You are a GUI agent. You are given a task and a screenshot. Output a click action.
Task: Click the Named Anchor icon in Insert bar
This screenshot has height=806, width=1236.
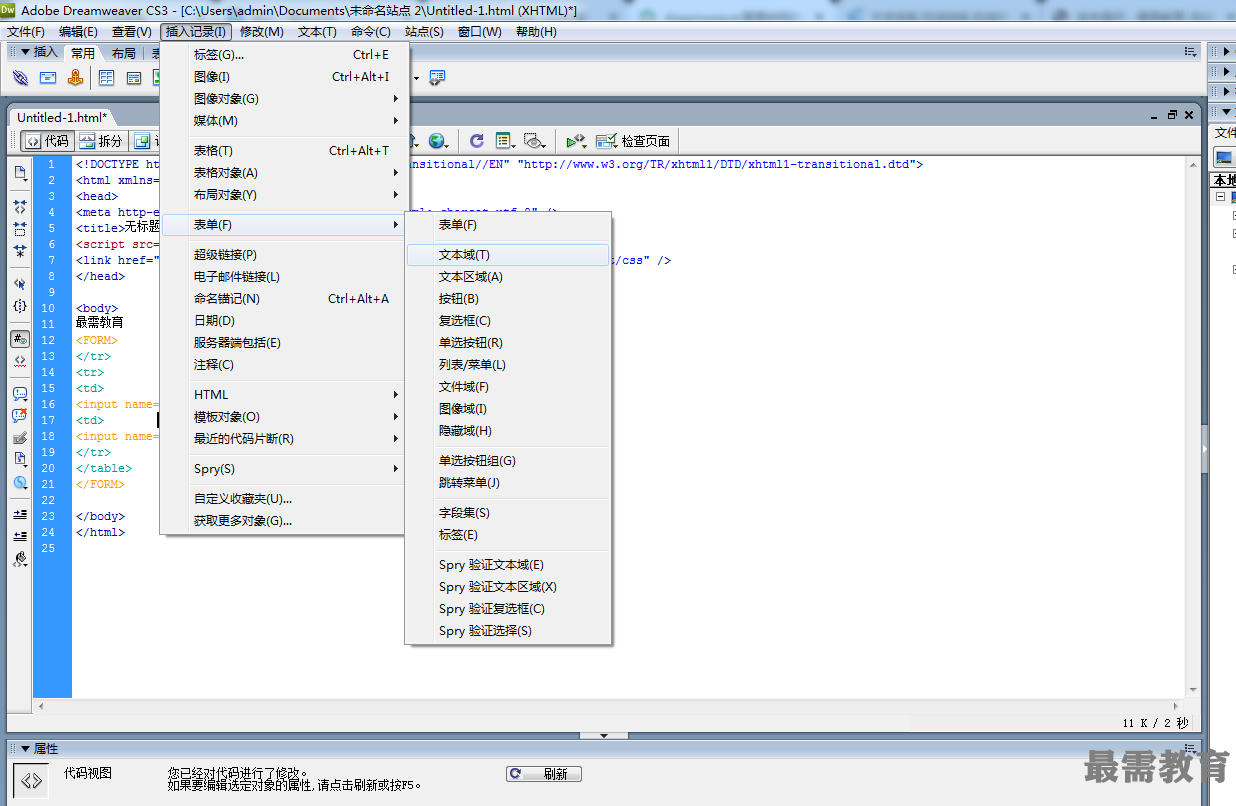75,78
